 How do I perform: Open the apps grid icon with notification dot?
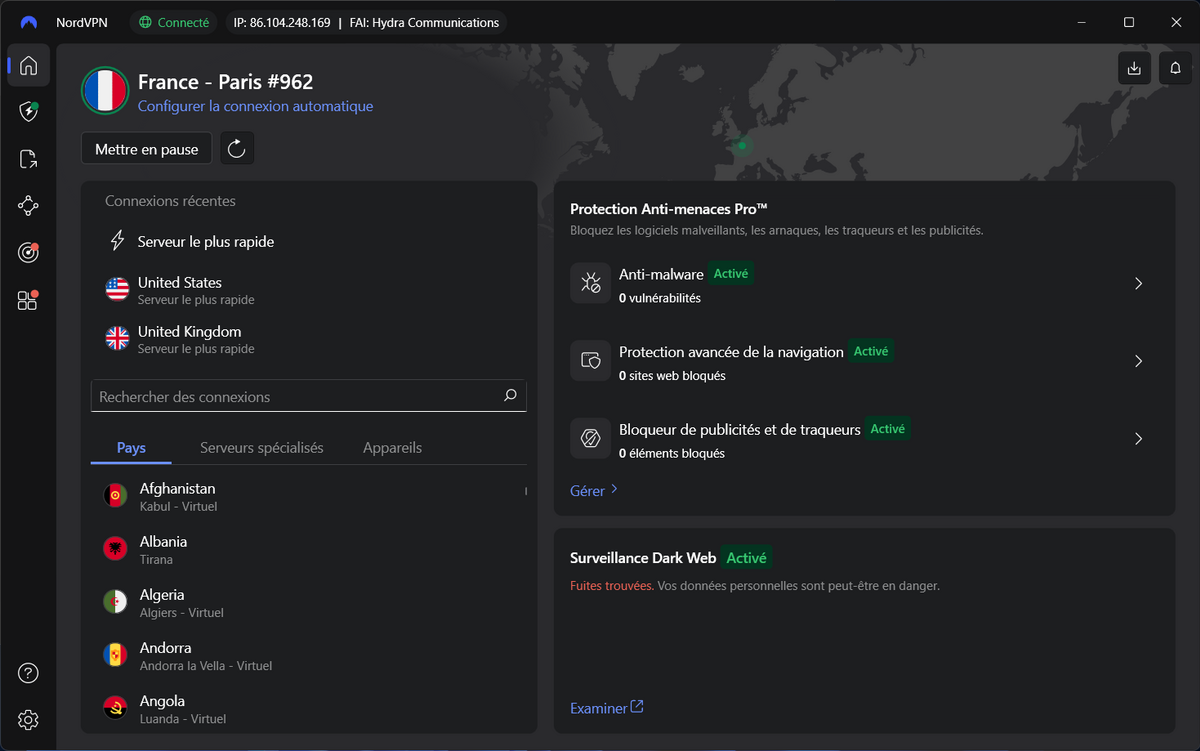tap(28, 300)
